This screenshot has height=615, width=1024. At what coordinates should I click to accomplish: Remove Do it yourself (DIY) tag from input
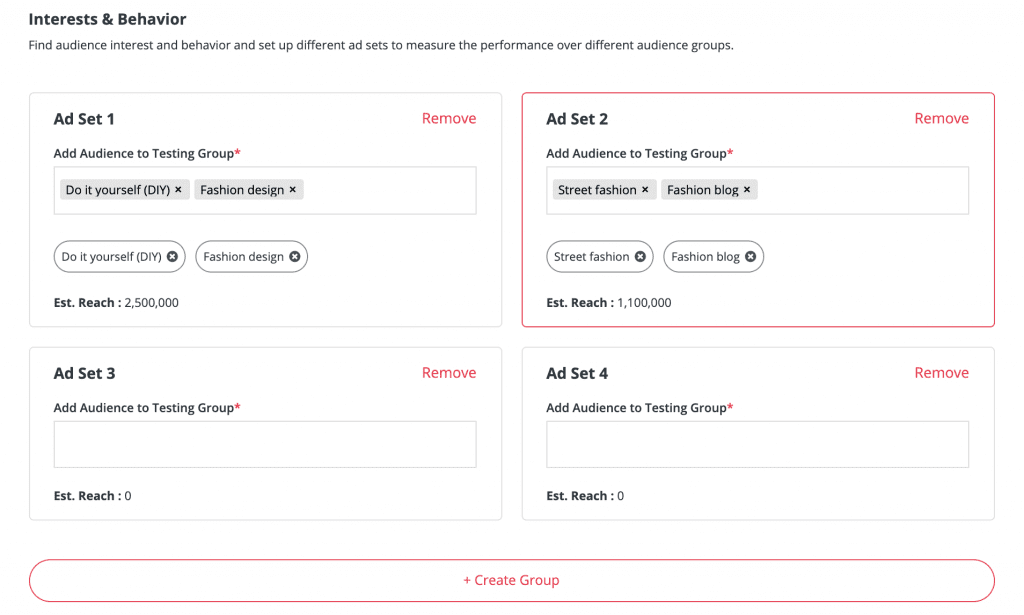178,190
